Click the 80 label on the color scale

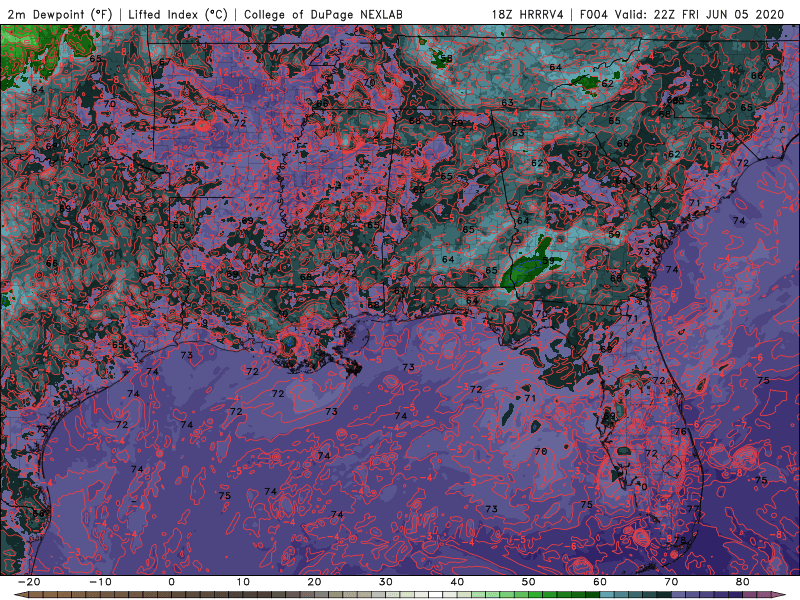(x=743, y=582)
